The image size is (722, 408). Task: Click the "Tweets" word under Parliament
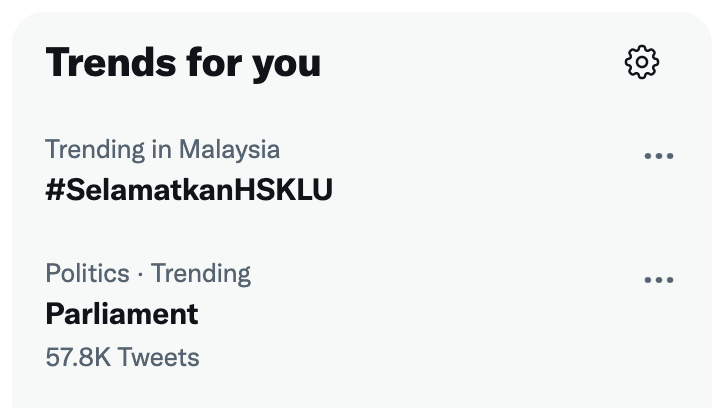pyautogui.click(x=158, y=357)
